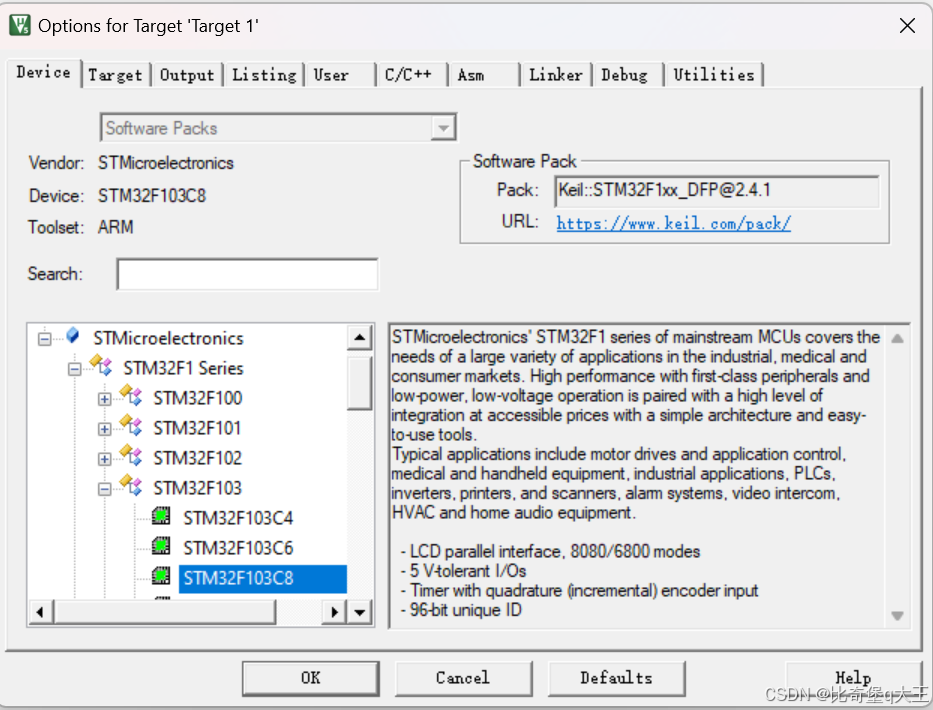Image resolution: width=933 pixels, height=710 pixels.
Task: Expand the STM32F101 tree node
Action: click(104, 429)
